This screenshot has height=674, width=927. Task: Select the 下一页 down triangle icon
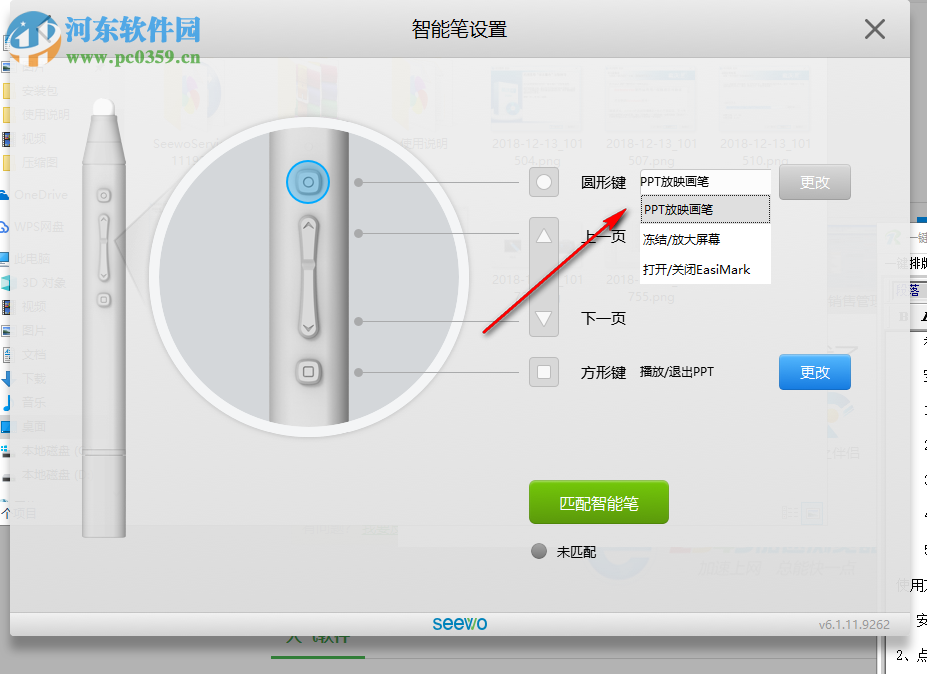[544, 318]
